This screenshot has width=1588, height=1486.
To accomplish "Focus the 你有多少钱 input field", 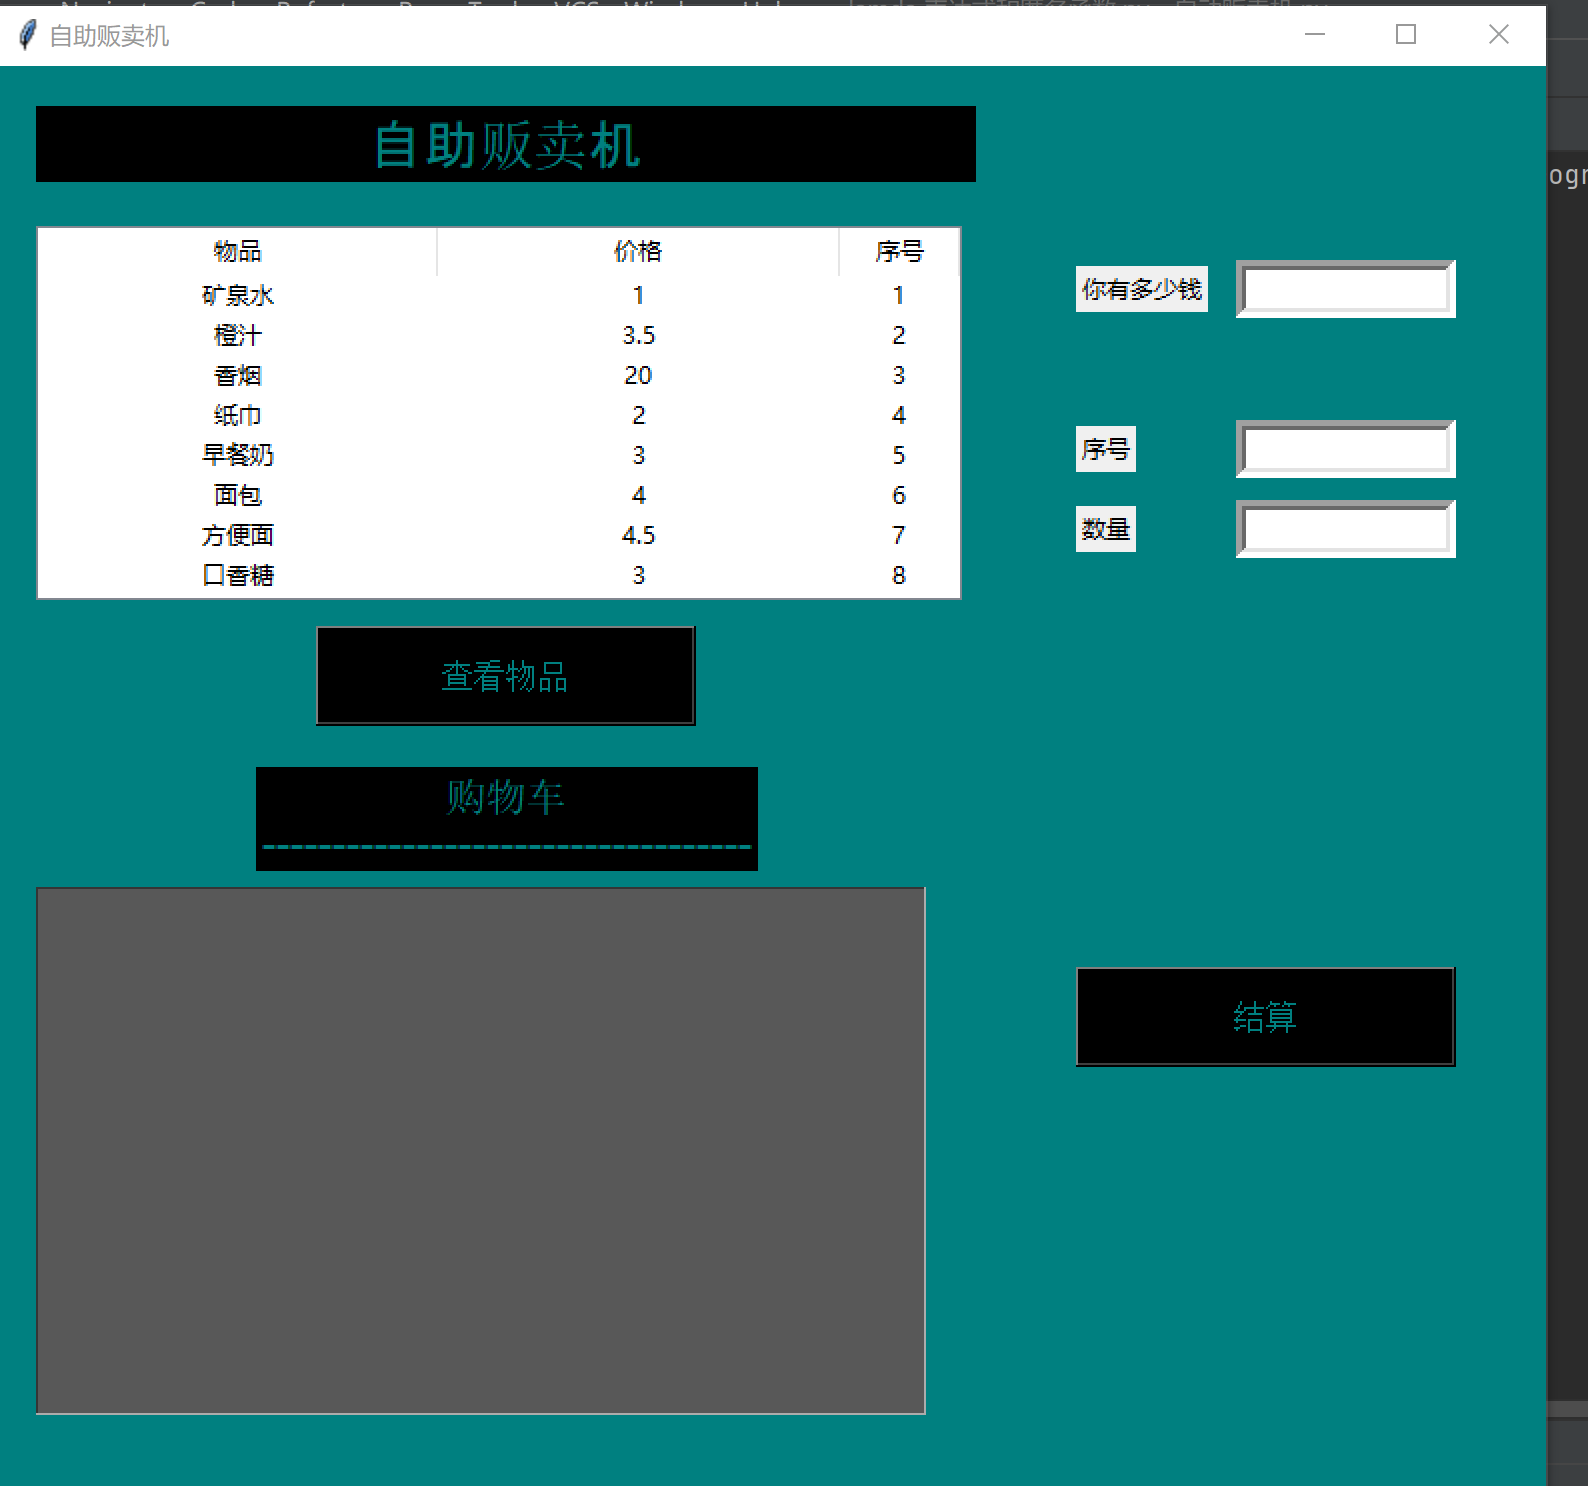I will (x=1346, y=289).
